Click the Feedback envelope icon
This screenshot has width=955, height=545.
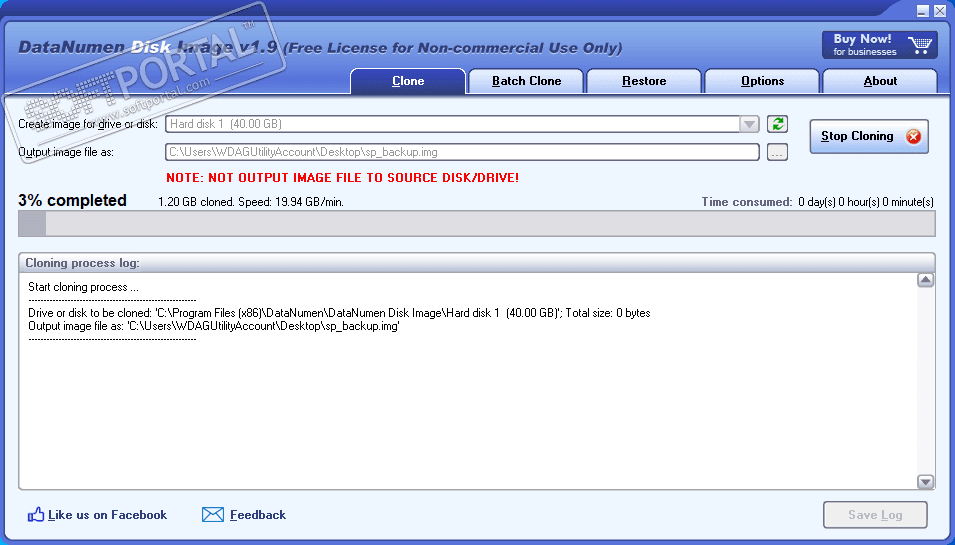pyautogui.click(x=213, y=515)
